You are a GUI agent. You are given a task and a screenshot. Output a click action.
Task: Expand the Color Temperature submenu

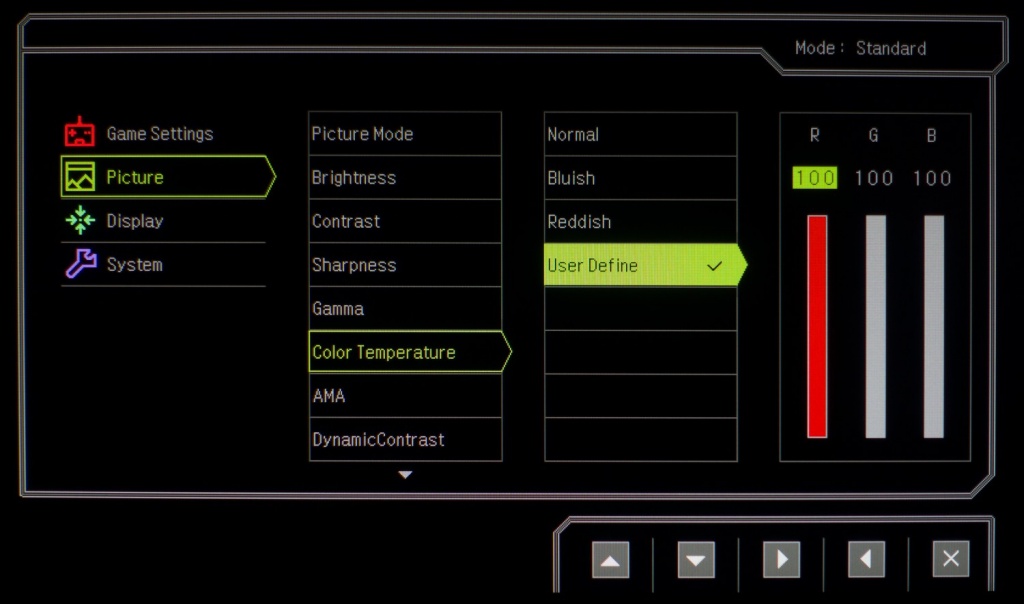[x=405, y=352]
